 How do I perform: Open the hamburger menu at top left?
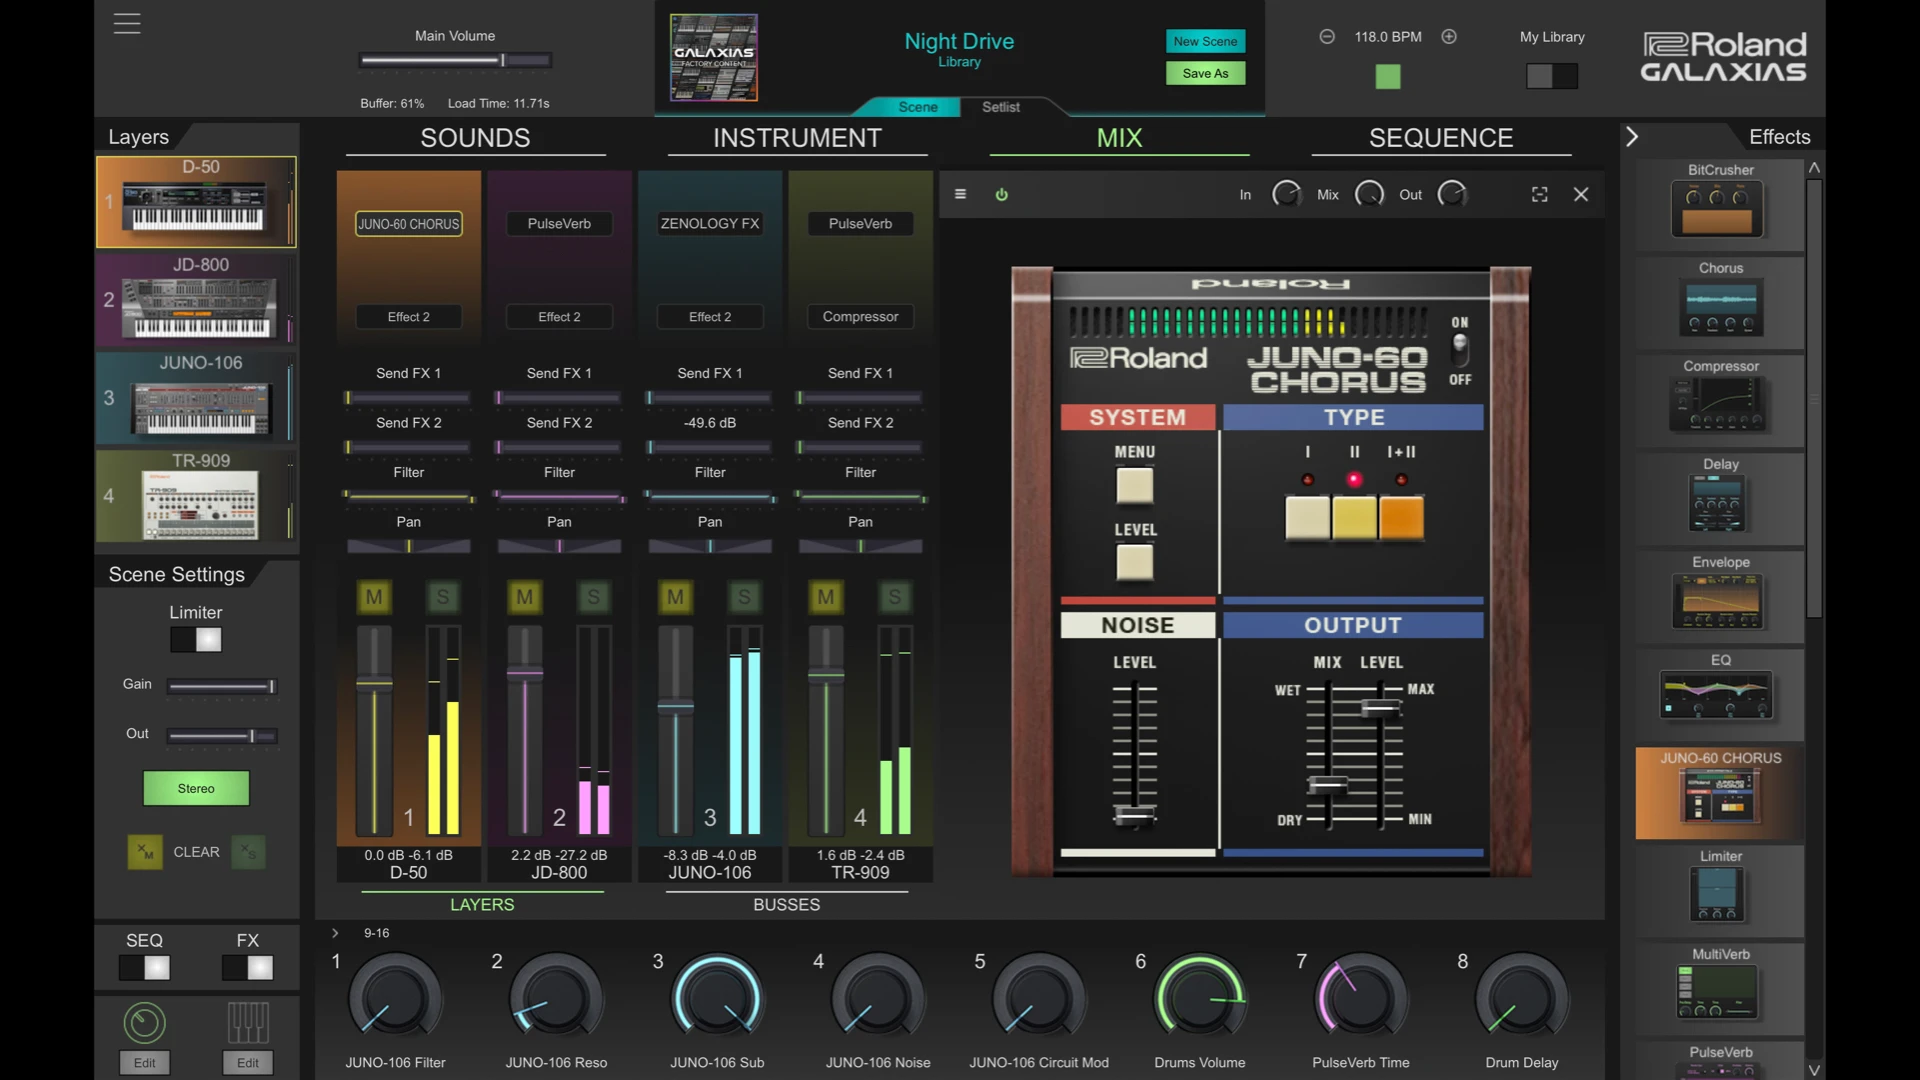[127, 23]
